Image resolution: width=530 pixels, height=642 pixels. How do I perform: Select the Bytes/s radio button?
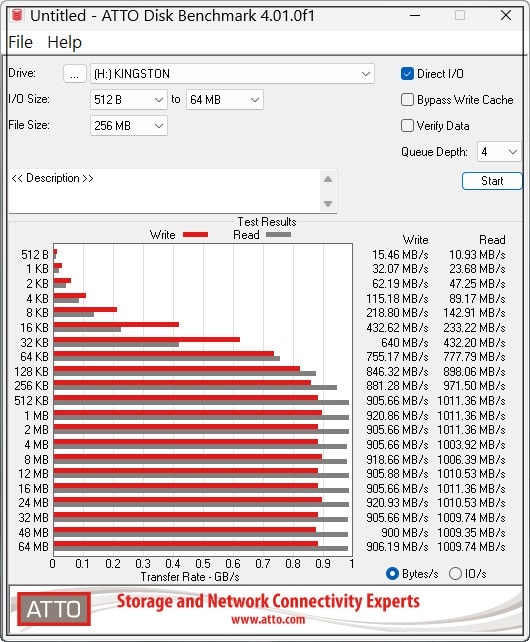pos(392,574)
